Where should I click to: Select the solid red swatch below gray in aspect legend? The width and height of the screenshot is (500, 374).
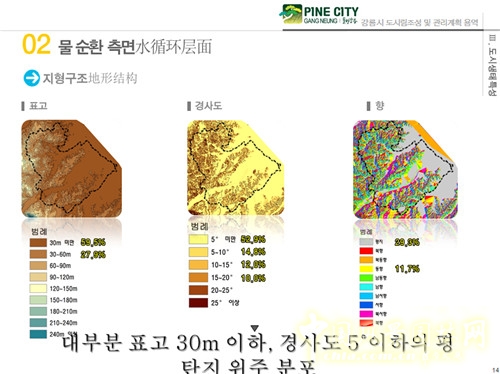(x=366, y=251)
